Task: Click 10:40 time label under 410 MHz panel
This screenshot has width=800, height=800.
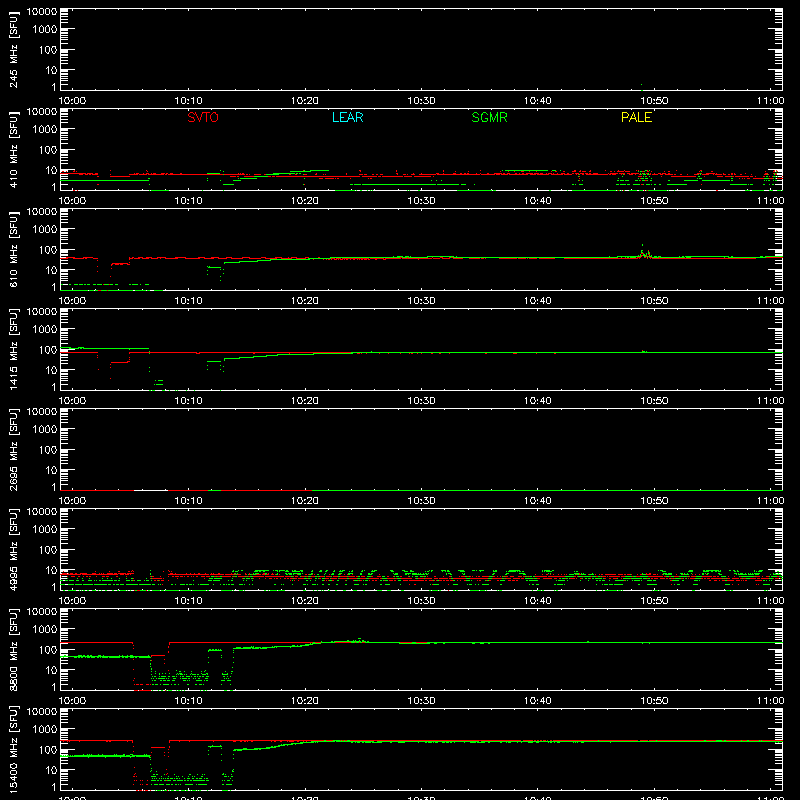Action: coord(538,201)
